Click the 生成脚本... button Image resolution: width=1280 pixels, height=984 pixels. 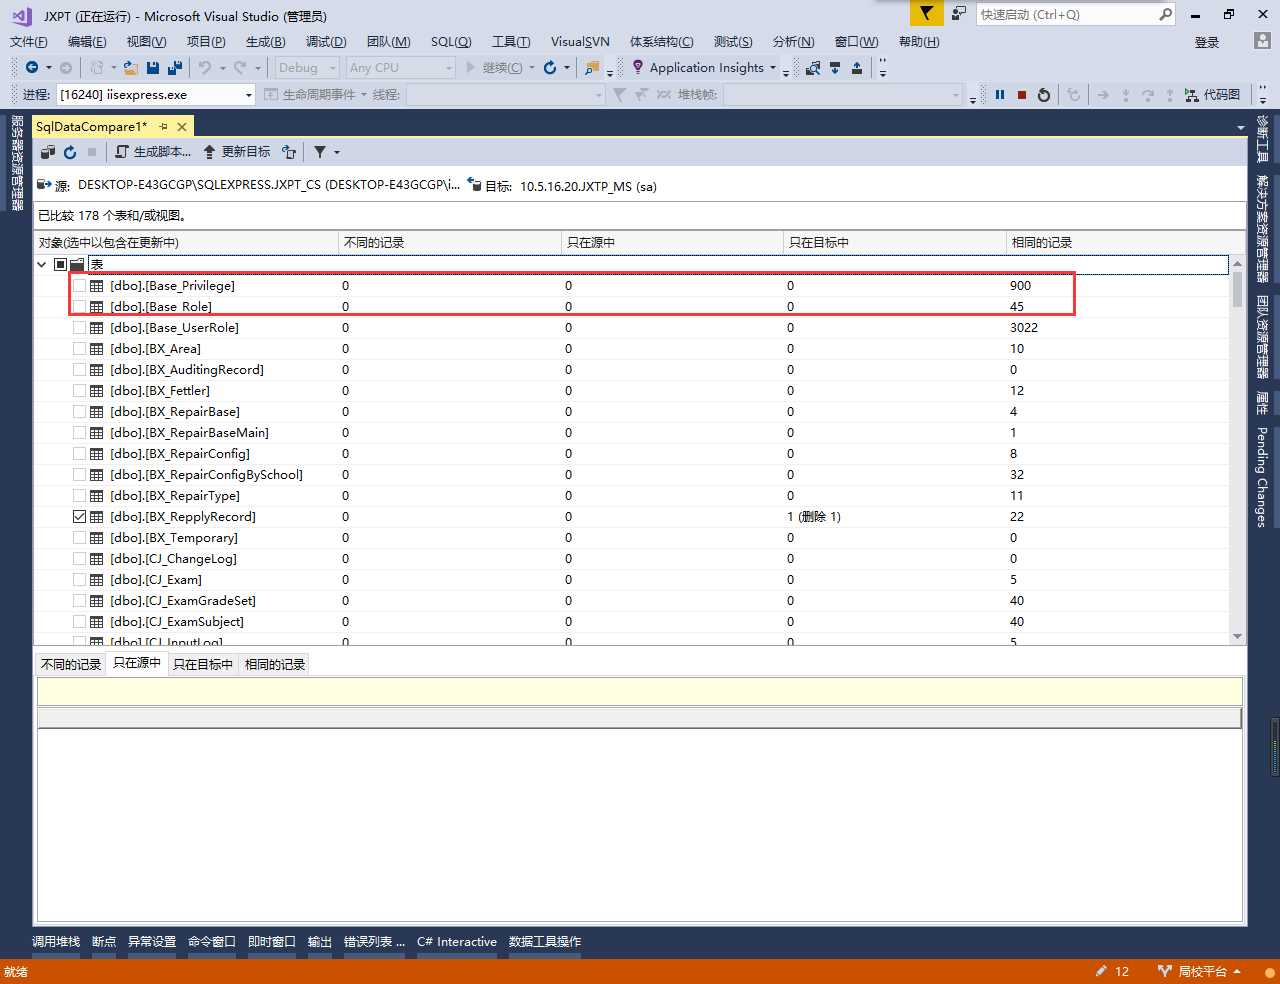tap(153, 152)
